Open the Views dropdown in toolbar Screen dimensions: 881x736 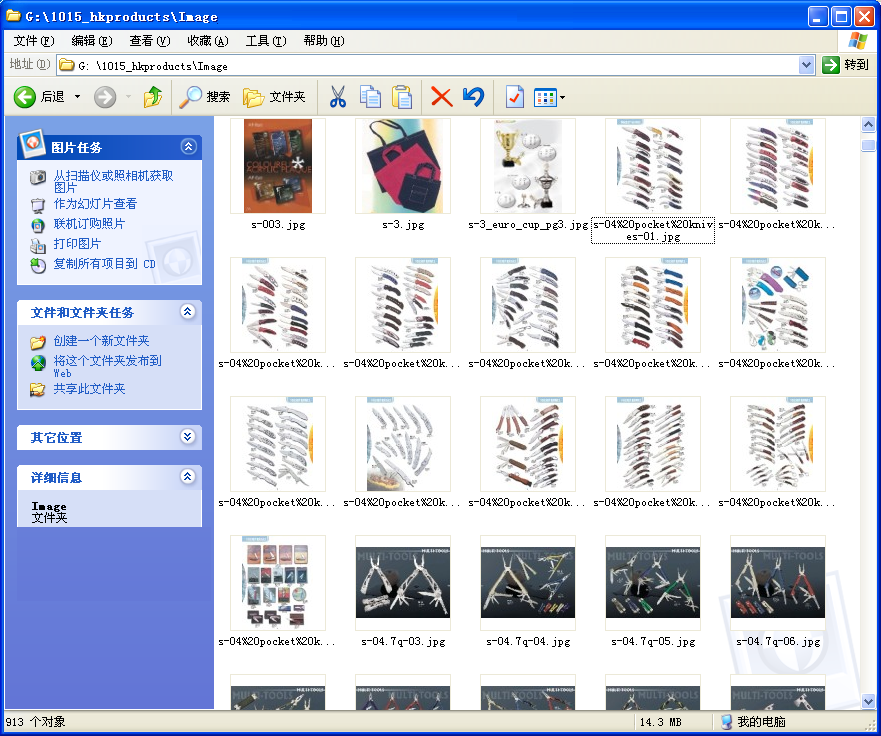pos(549,97)
